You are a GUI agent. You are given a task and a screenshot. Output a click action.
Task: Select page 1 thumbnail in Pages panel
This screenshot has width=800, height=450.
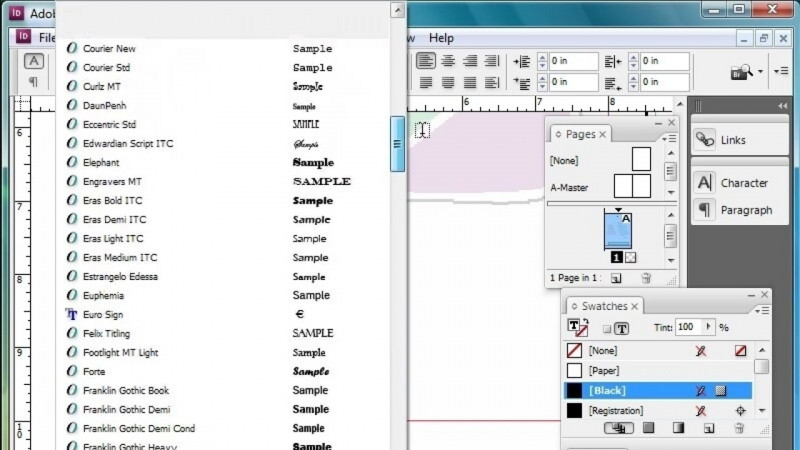[x=618, y=230]
